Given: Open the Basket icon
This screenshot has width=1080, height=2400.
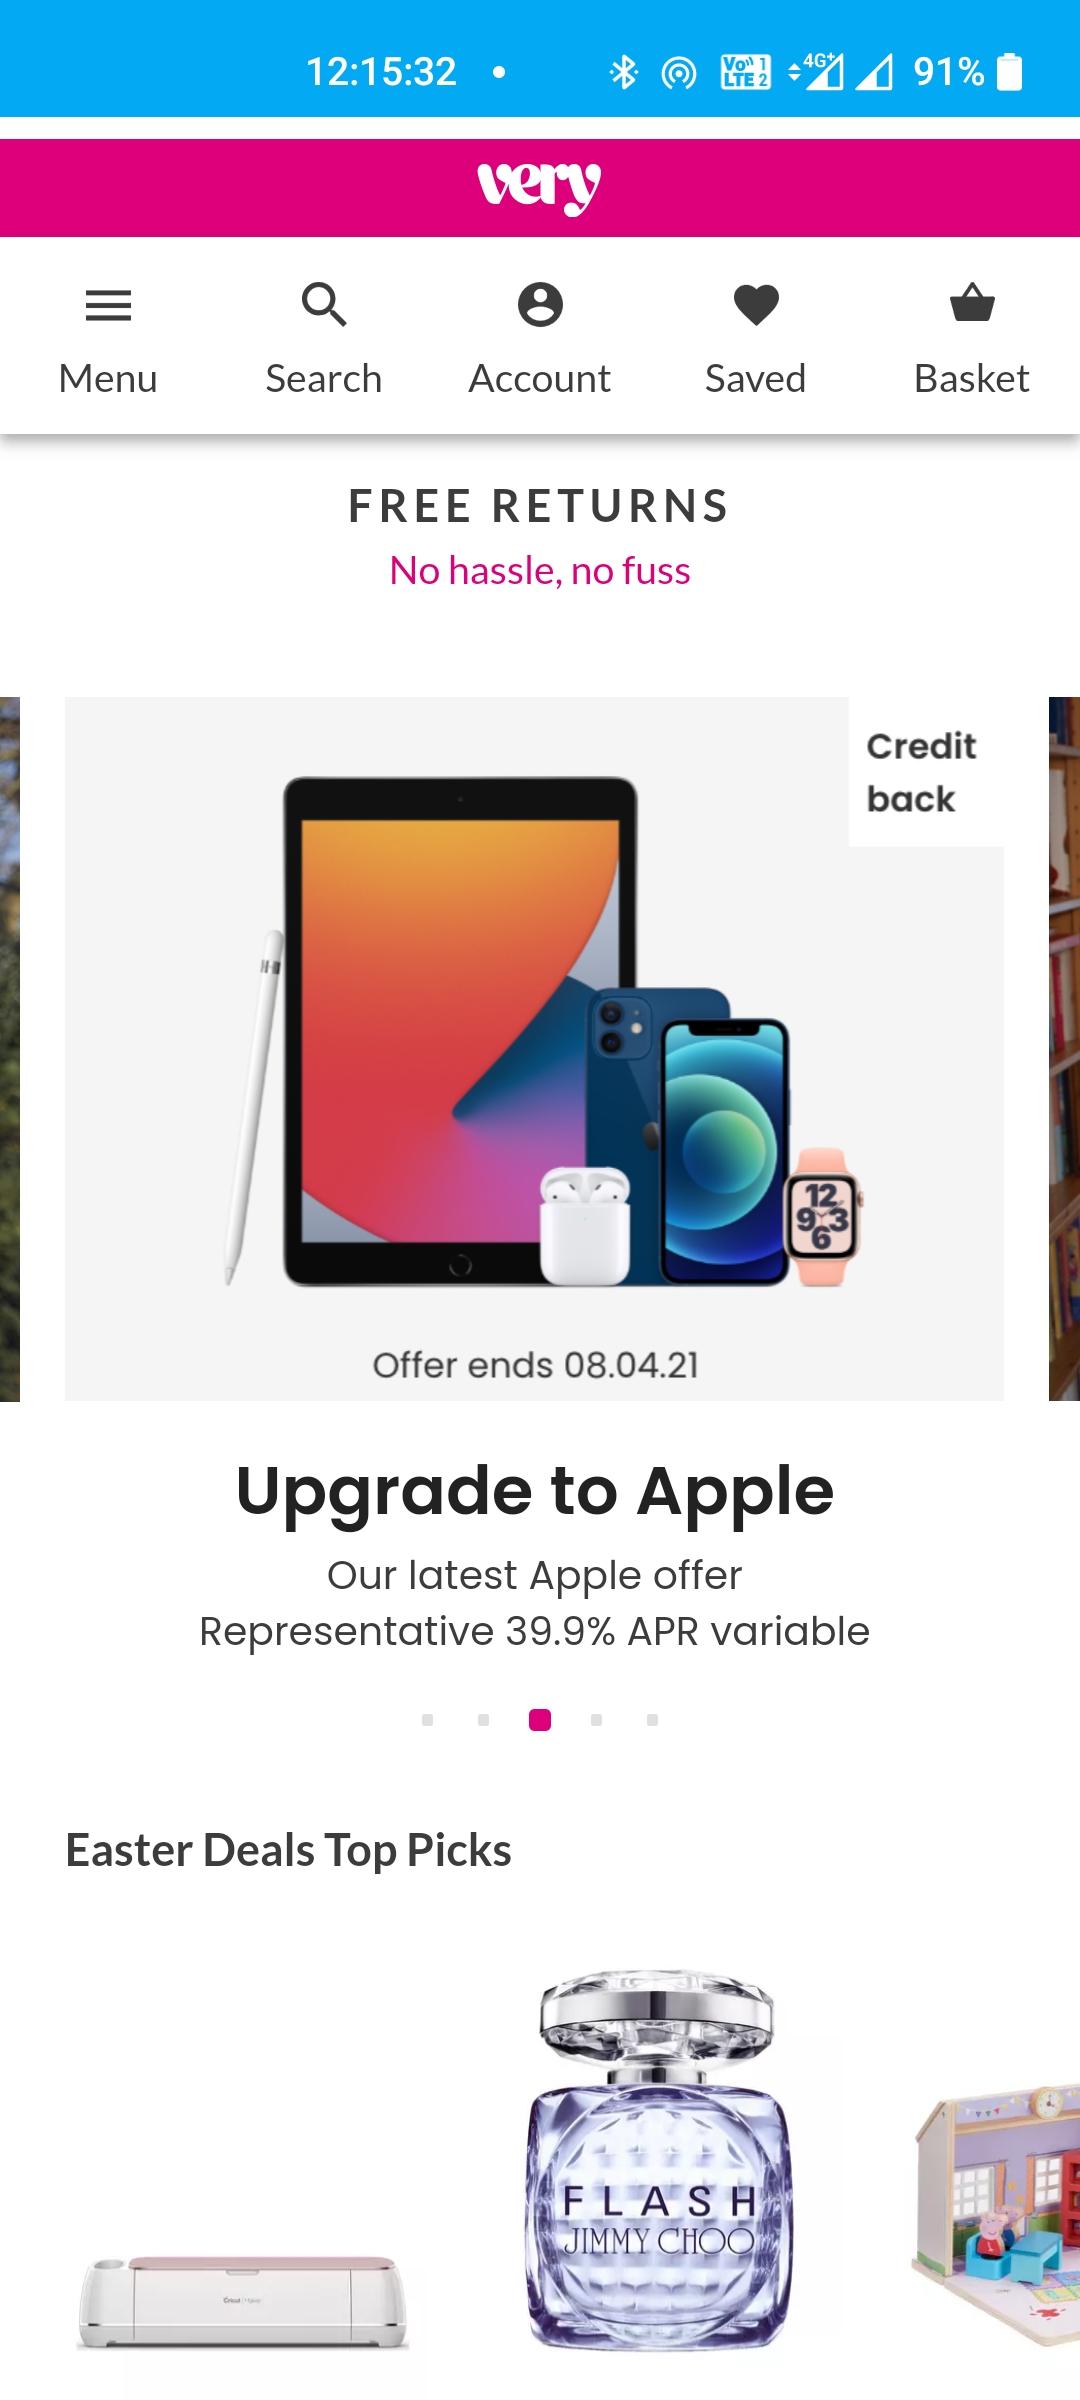Looking at the screenshot, I should tap(972, 303).
